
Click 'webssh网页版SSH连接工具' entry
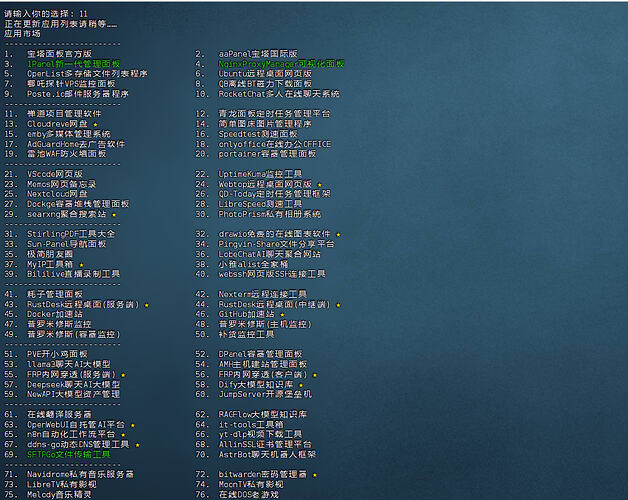point(272,274)
